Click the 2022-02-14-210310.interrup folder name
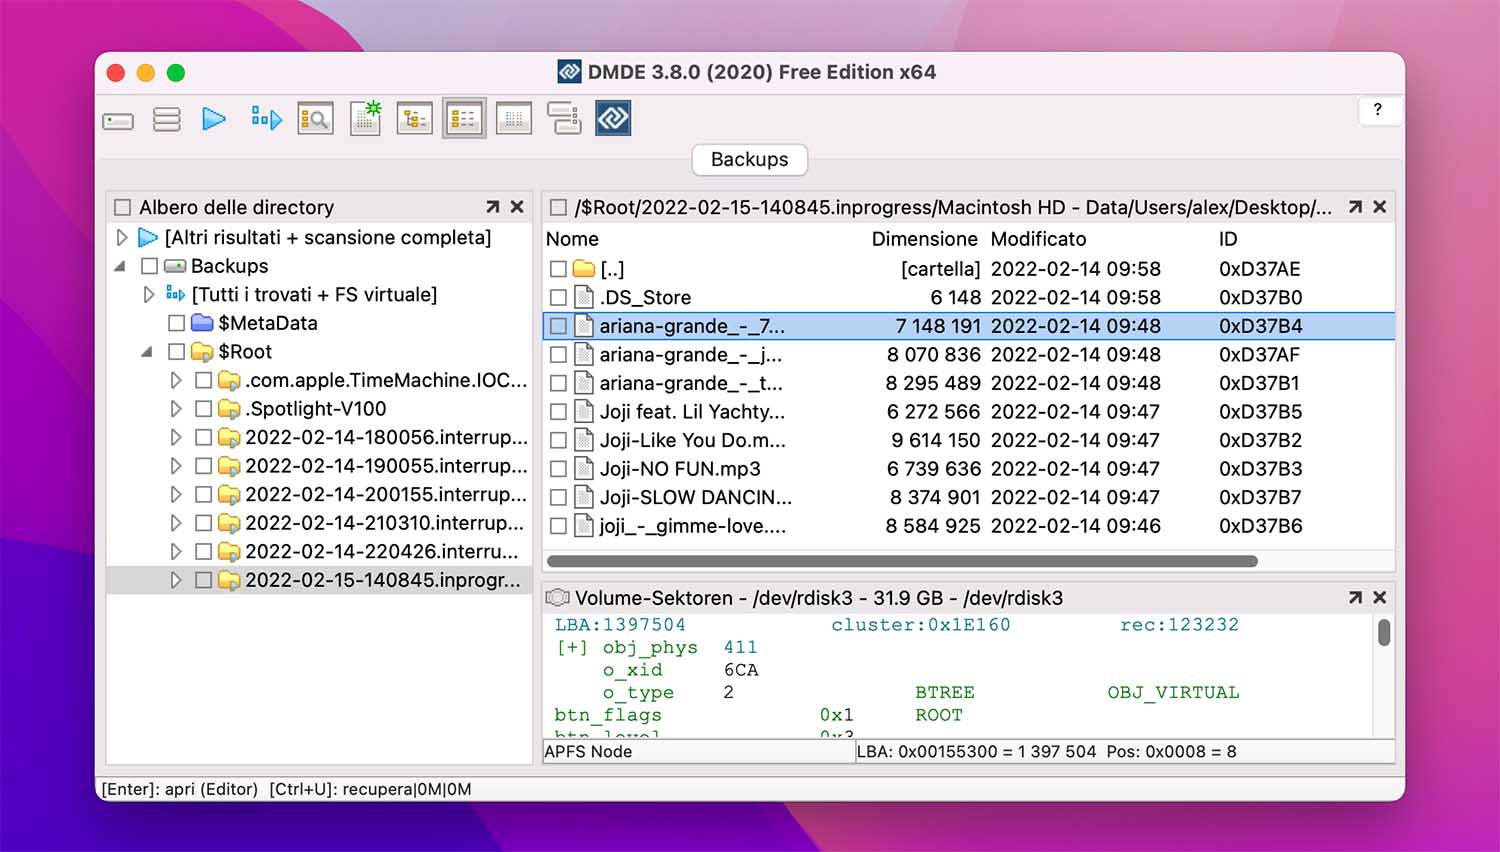The width and height of the screenshot is (1500, 852). 384,523
